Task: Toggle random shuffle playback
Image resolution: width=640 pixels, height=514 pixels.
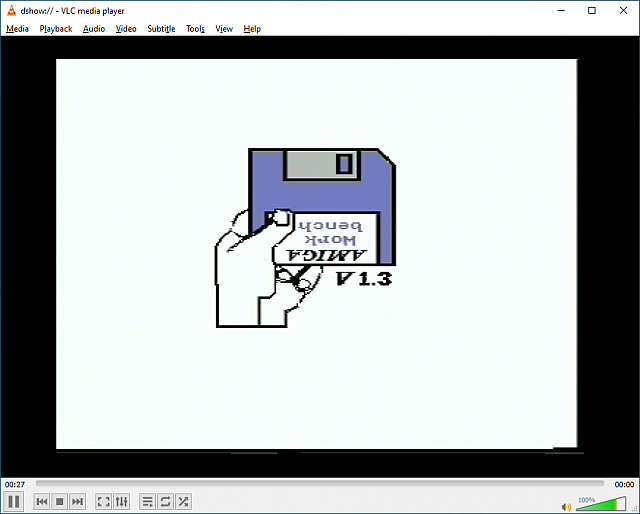Action: (x=184, y=501)
